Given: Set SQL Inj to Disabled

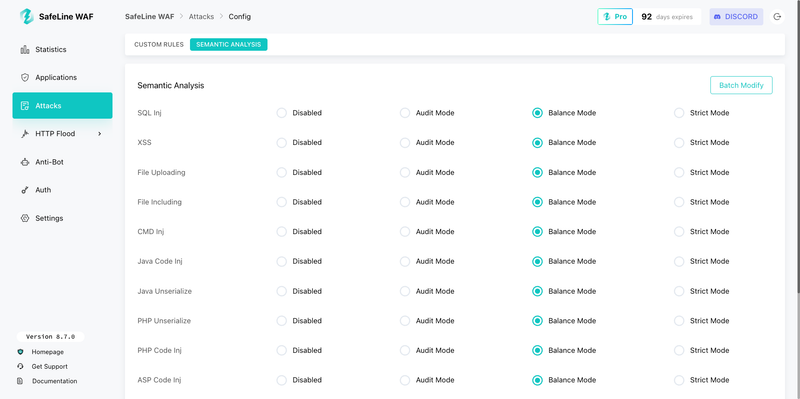Looking at the screenshot, I should pos(282,113).
